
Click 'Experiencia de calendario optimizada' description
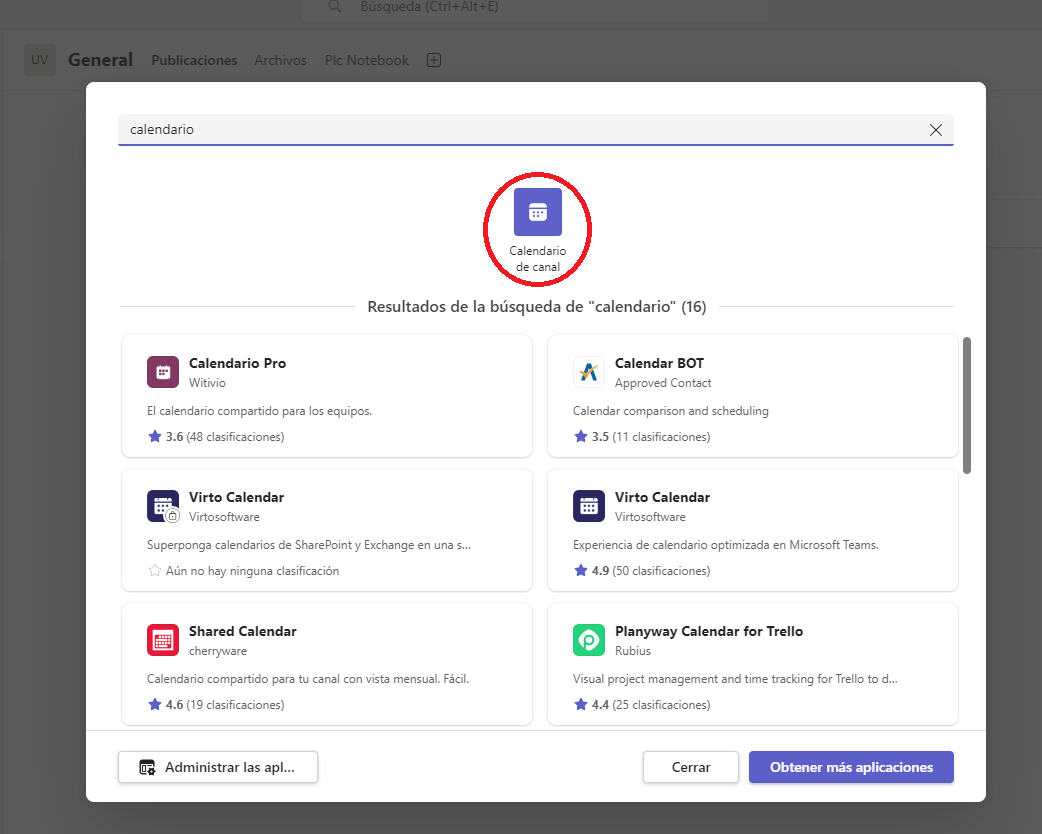(726, 545)
